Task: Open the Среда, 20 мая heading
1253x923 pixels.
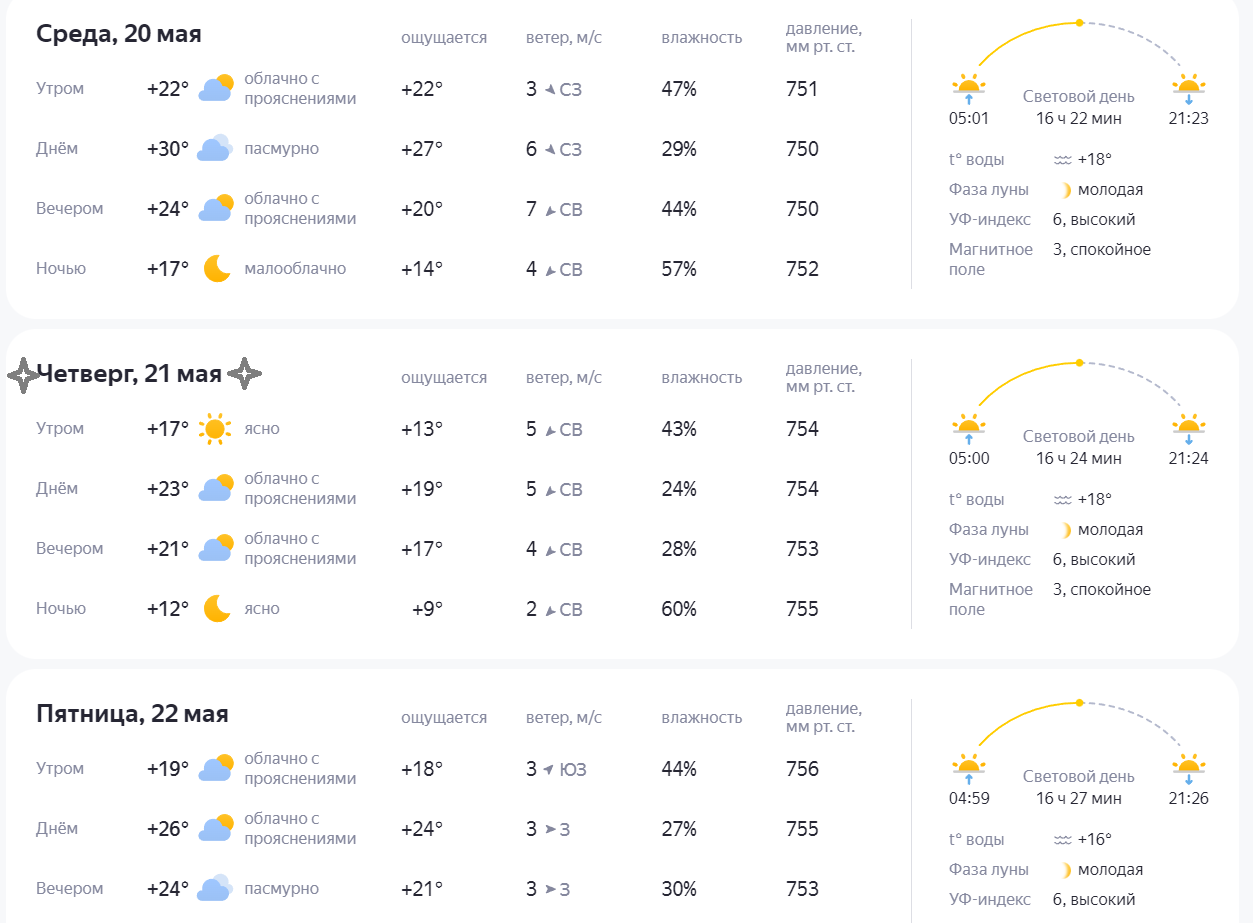Action: click(119, 34)
